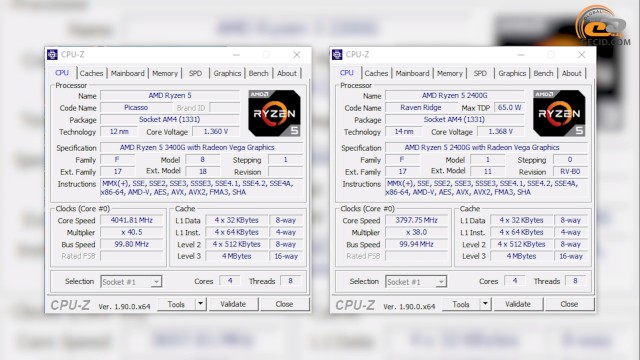Open the Mainboard tab in right CPU-Z window
This screenshot has width=640, height=360.
tap(413, 73)
